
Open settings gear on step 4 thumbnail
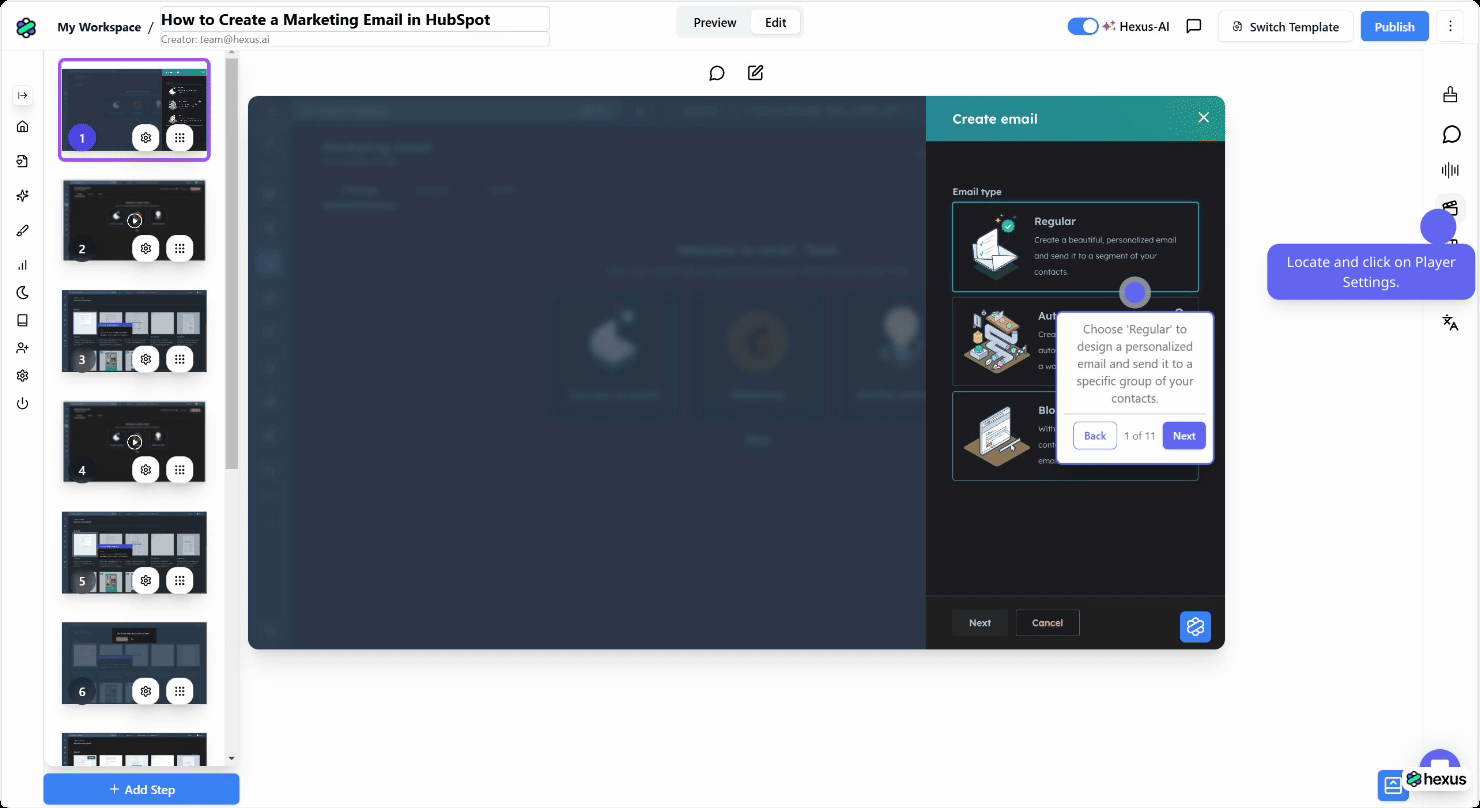[x=146, y=470]
